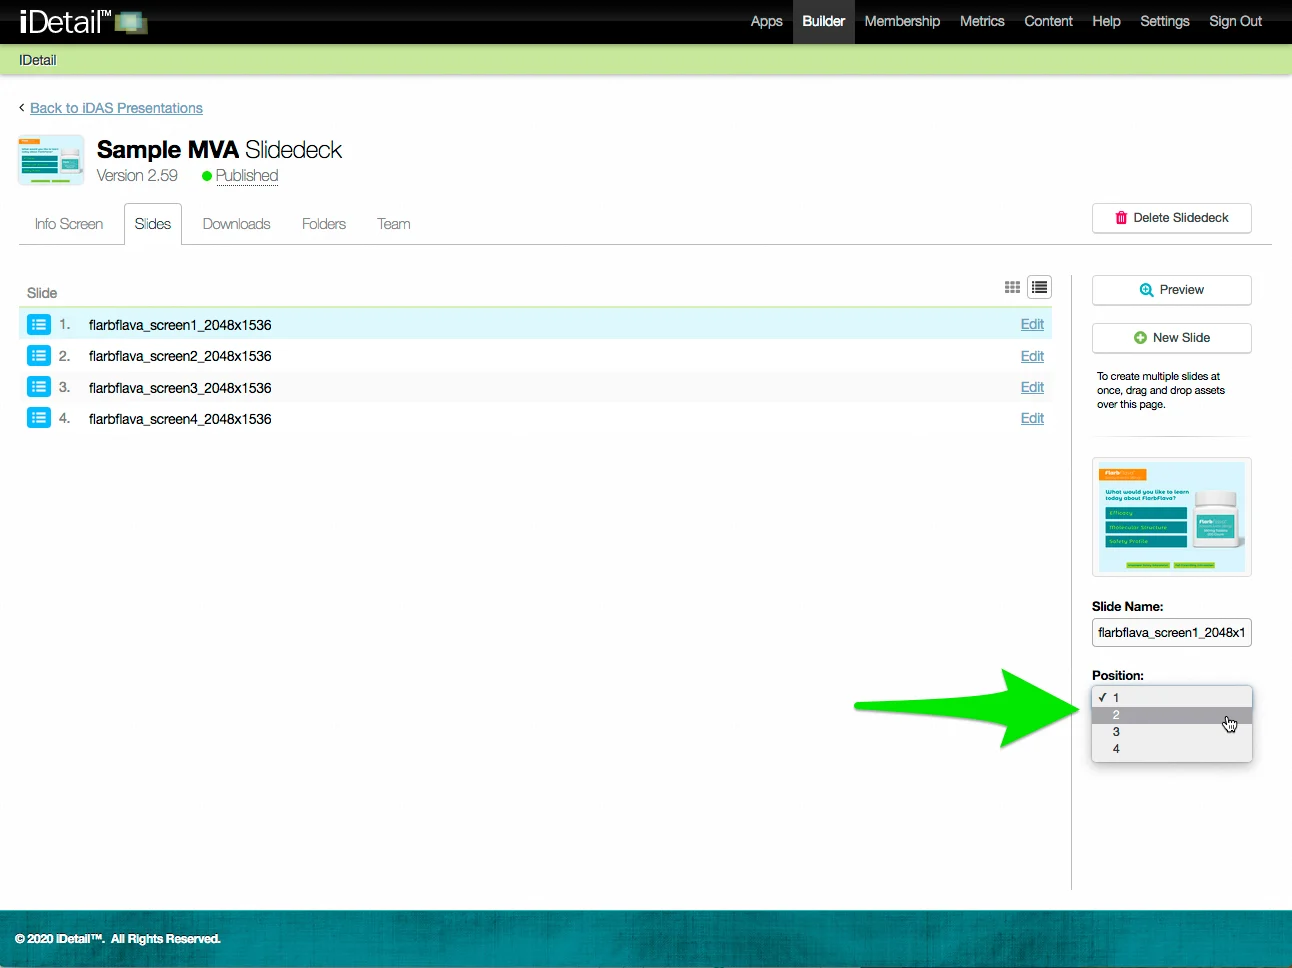Click list icon for flarbflava_screen2 slide
Image resolution: width=1292 pixels, height=968 pixels.
[x=39, y=355]
